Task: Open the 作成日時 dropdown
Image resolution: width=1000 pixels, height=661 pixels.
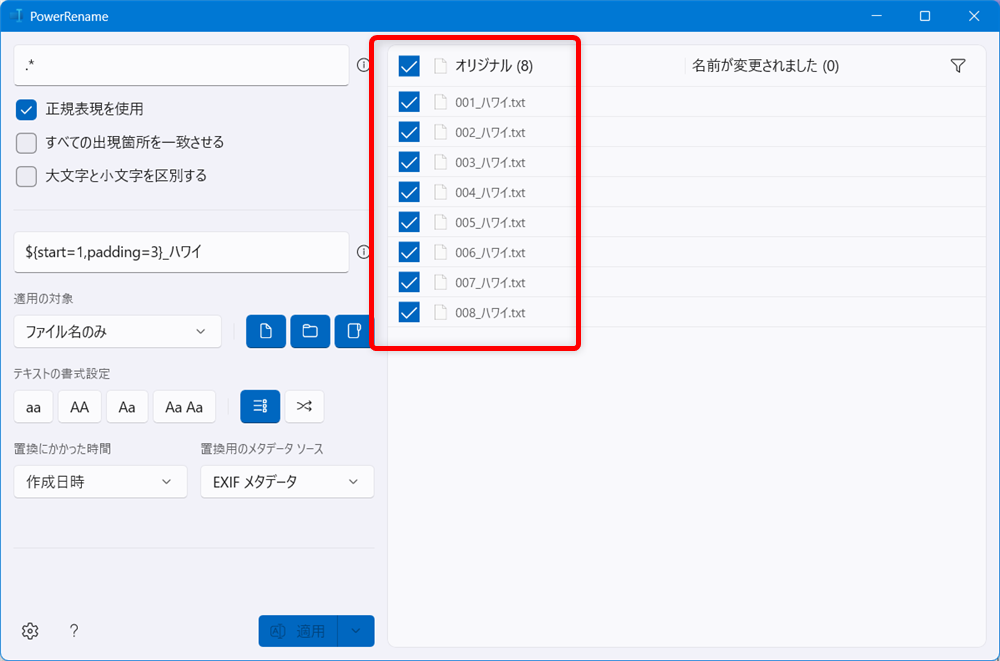Action: [x=100, y=481]
